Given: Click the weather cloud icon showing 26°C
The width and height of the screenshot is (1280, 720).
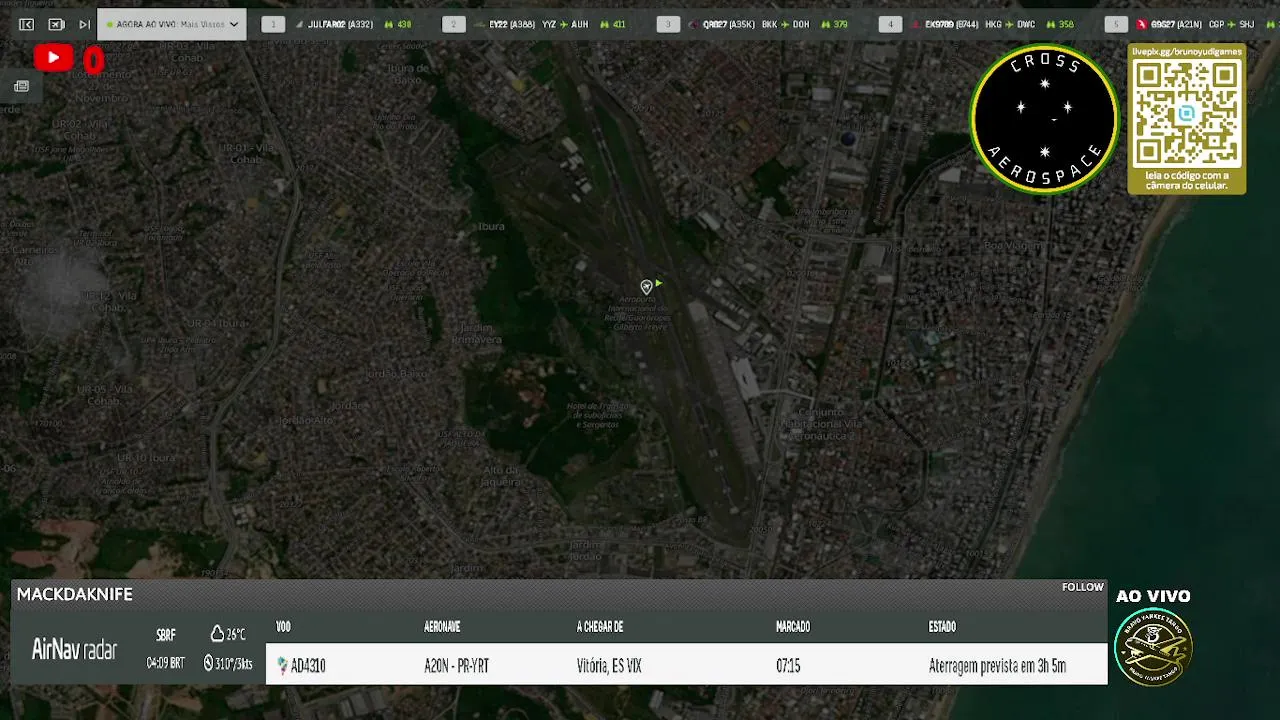Looking at the screenshot, I should (x=217, y=634).
